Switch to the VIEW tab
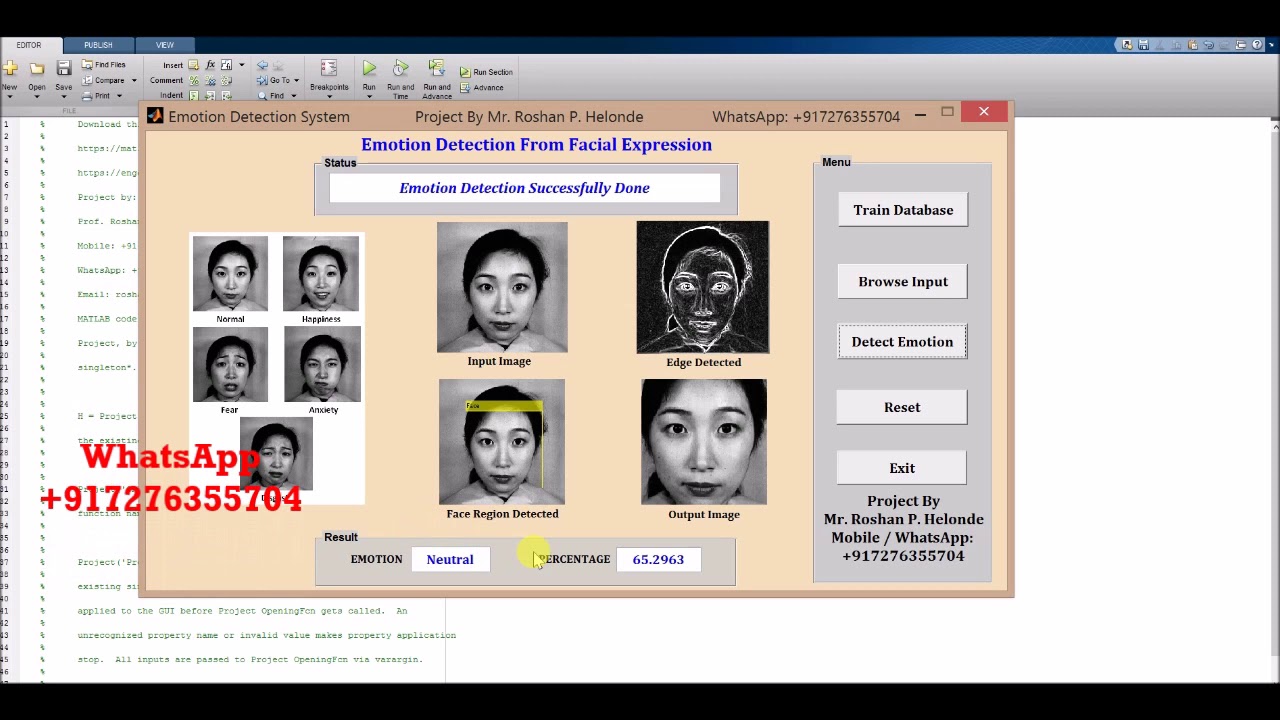 click(165, 45)
